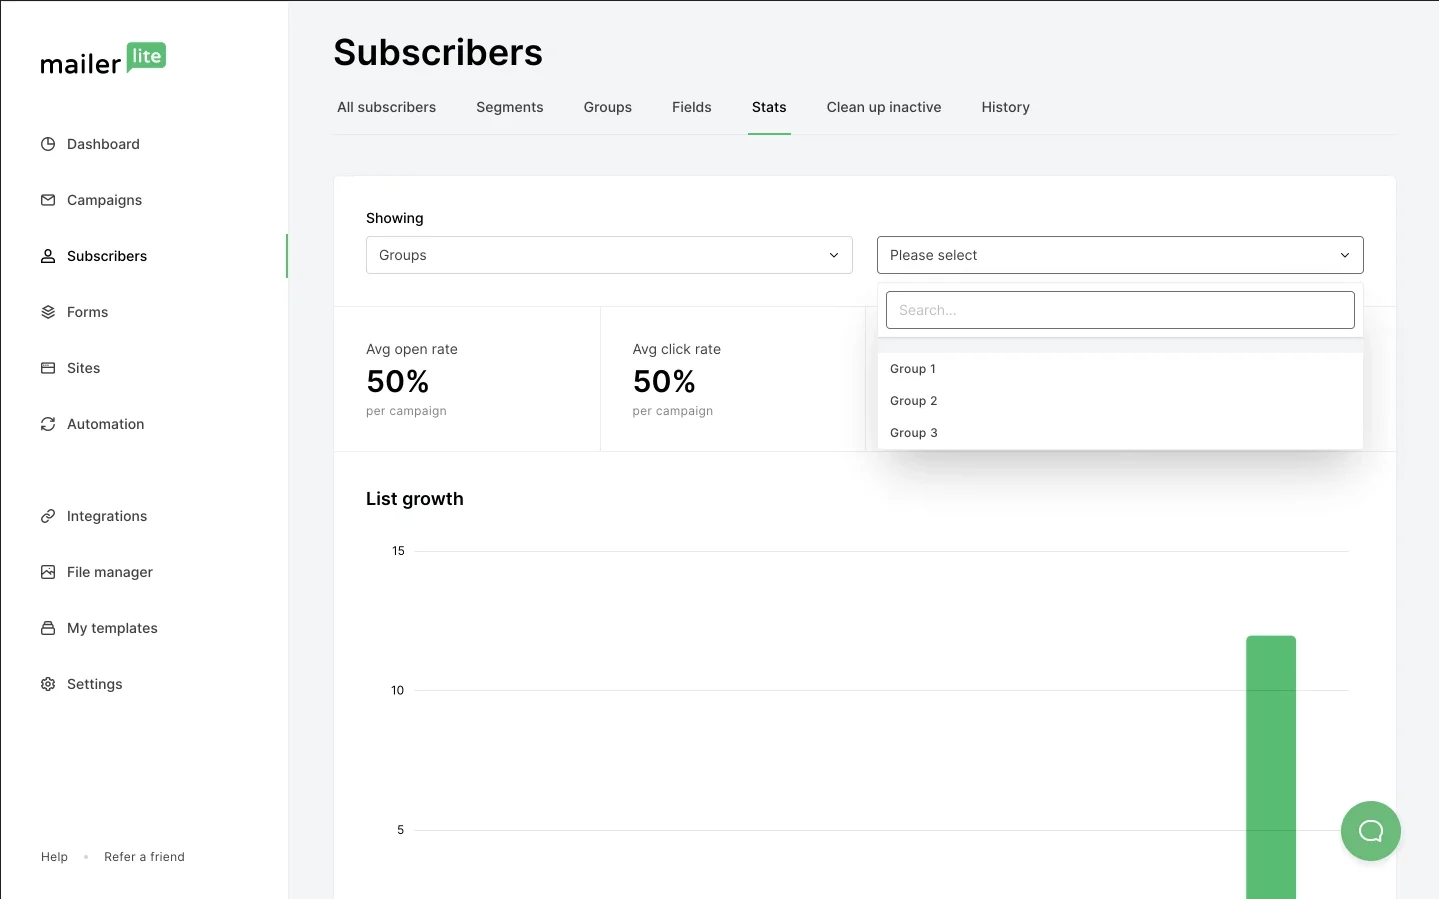Click the chart axis label 10
This screenshot has width=1439, height=899.
pos(398,690)
